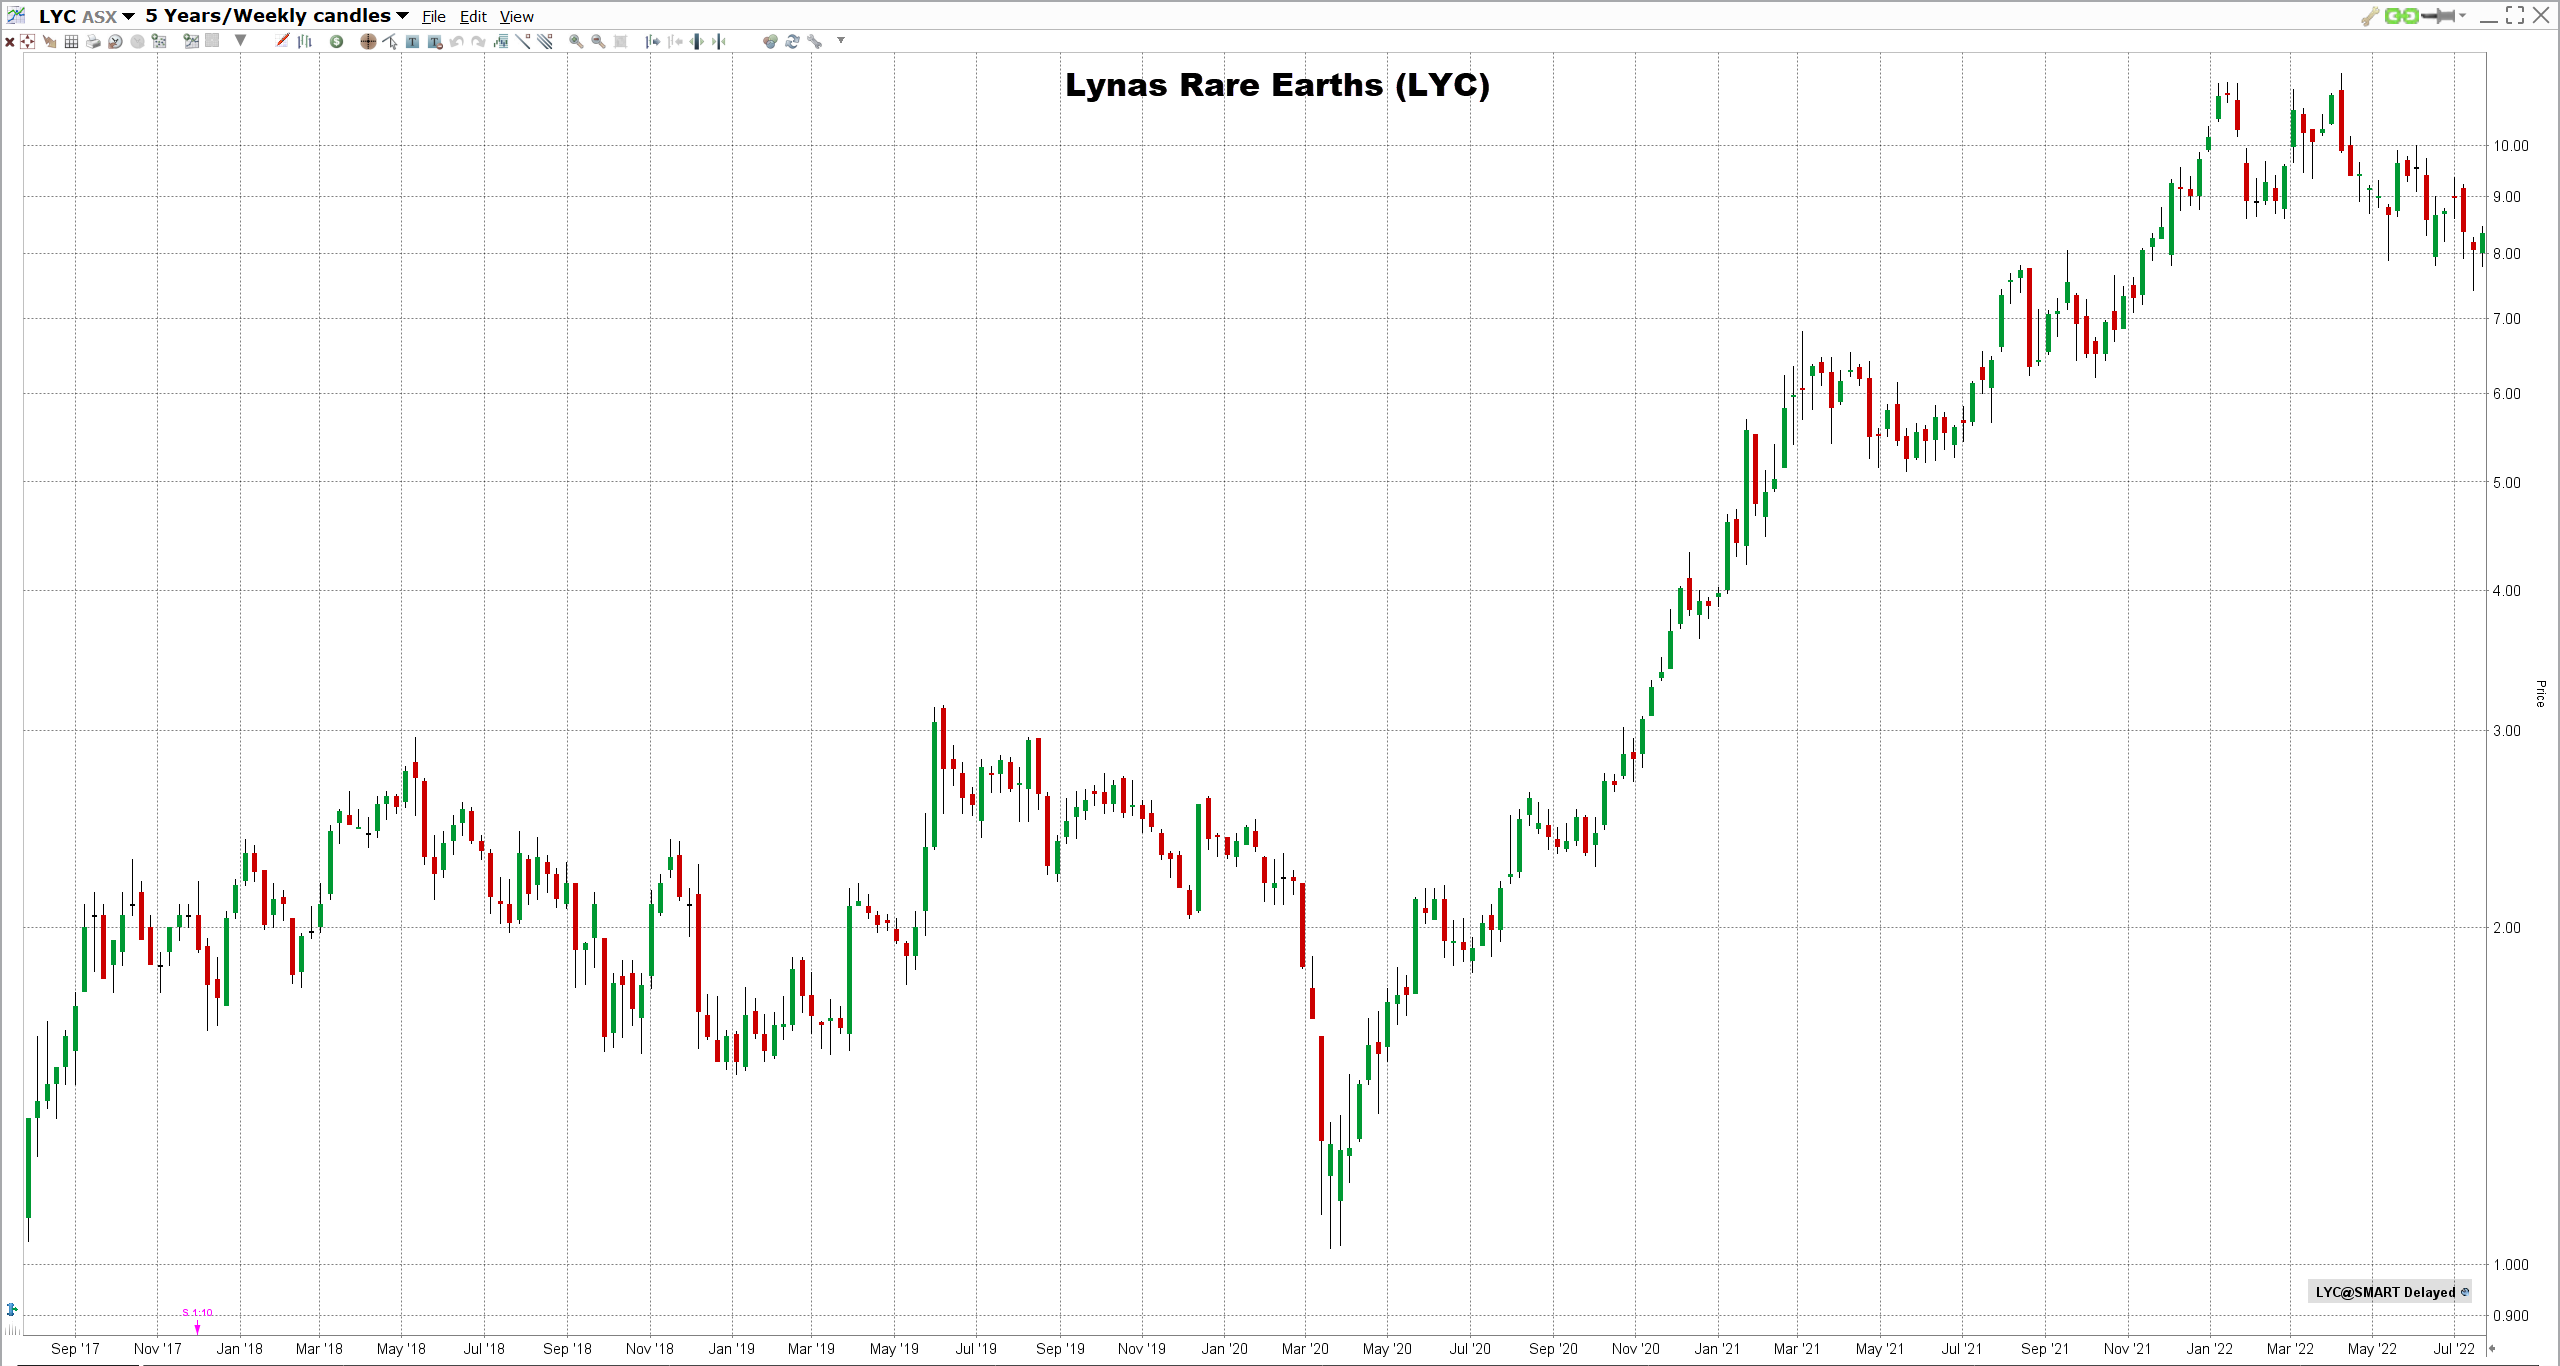Click the undo arrow icon

[x=456, y=41]
